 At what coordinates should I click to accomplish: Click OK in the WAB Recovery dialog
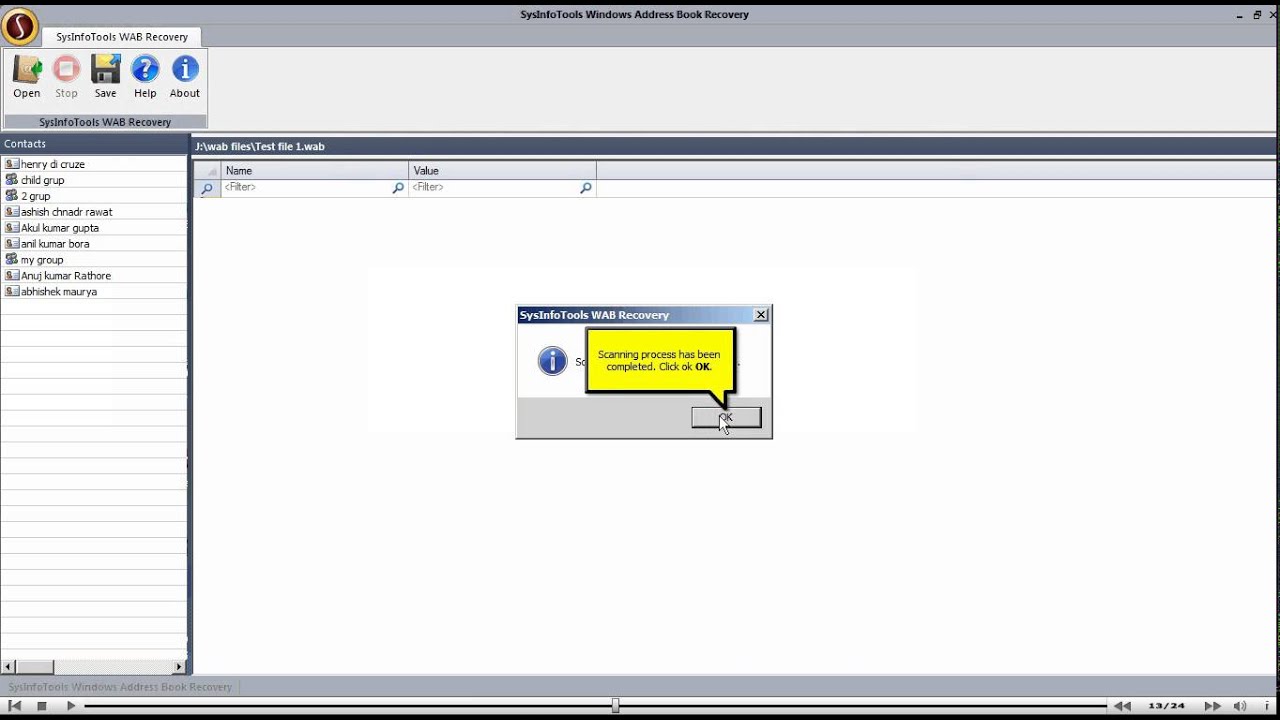tap(726, 417)
